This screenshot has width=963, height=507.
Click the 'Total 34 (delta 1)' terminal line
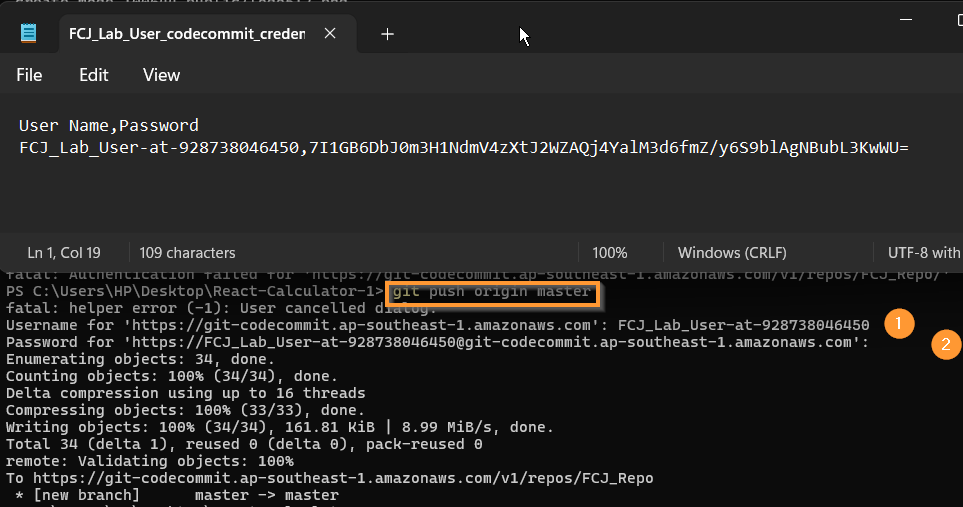[x=244, y=444]
